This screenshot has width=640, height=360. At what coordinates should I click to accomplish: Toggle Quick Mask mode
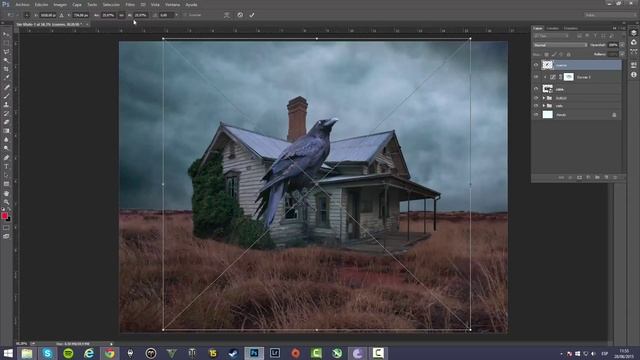click(x=6, y=228)
